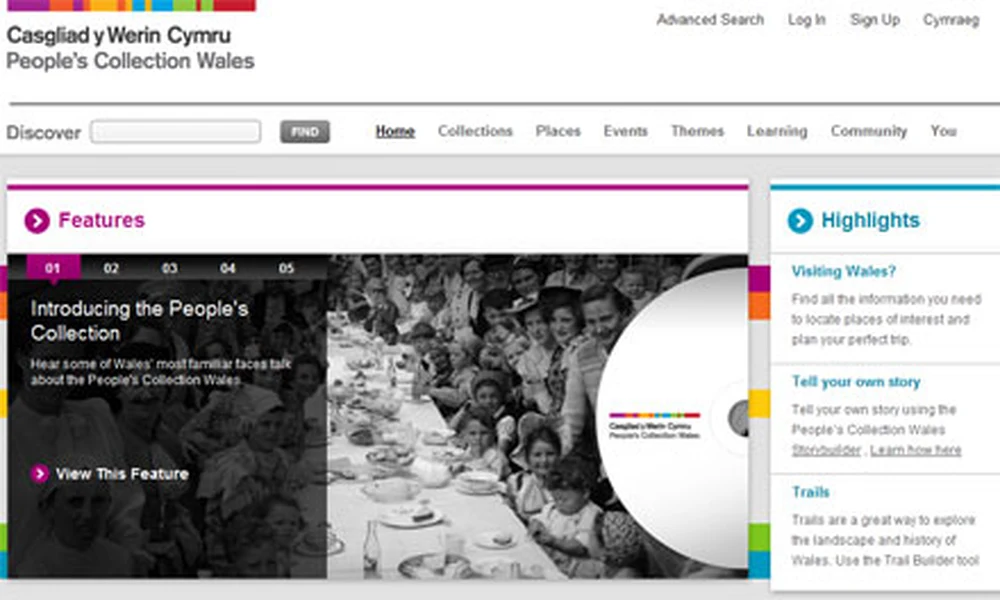Click 'Hear some of Wales' most familiar faces' text
Image resolution: width=1000 pixels, height=600 pixels.
tap(161, 372)
